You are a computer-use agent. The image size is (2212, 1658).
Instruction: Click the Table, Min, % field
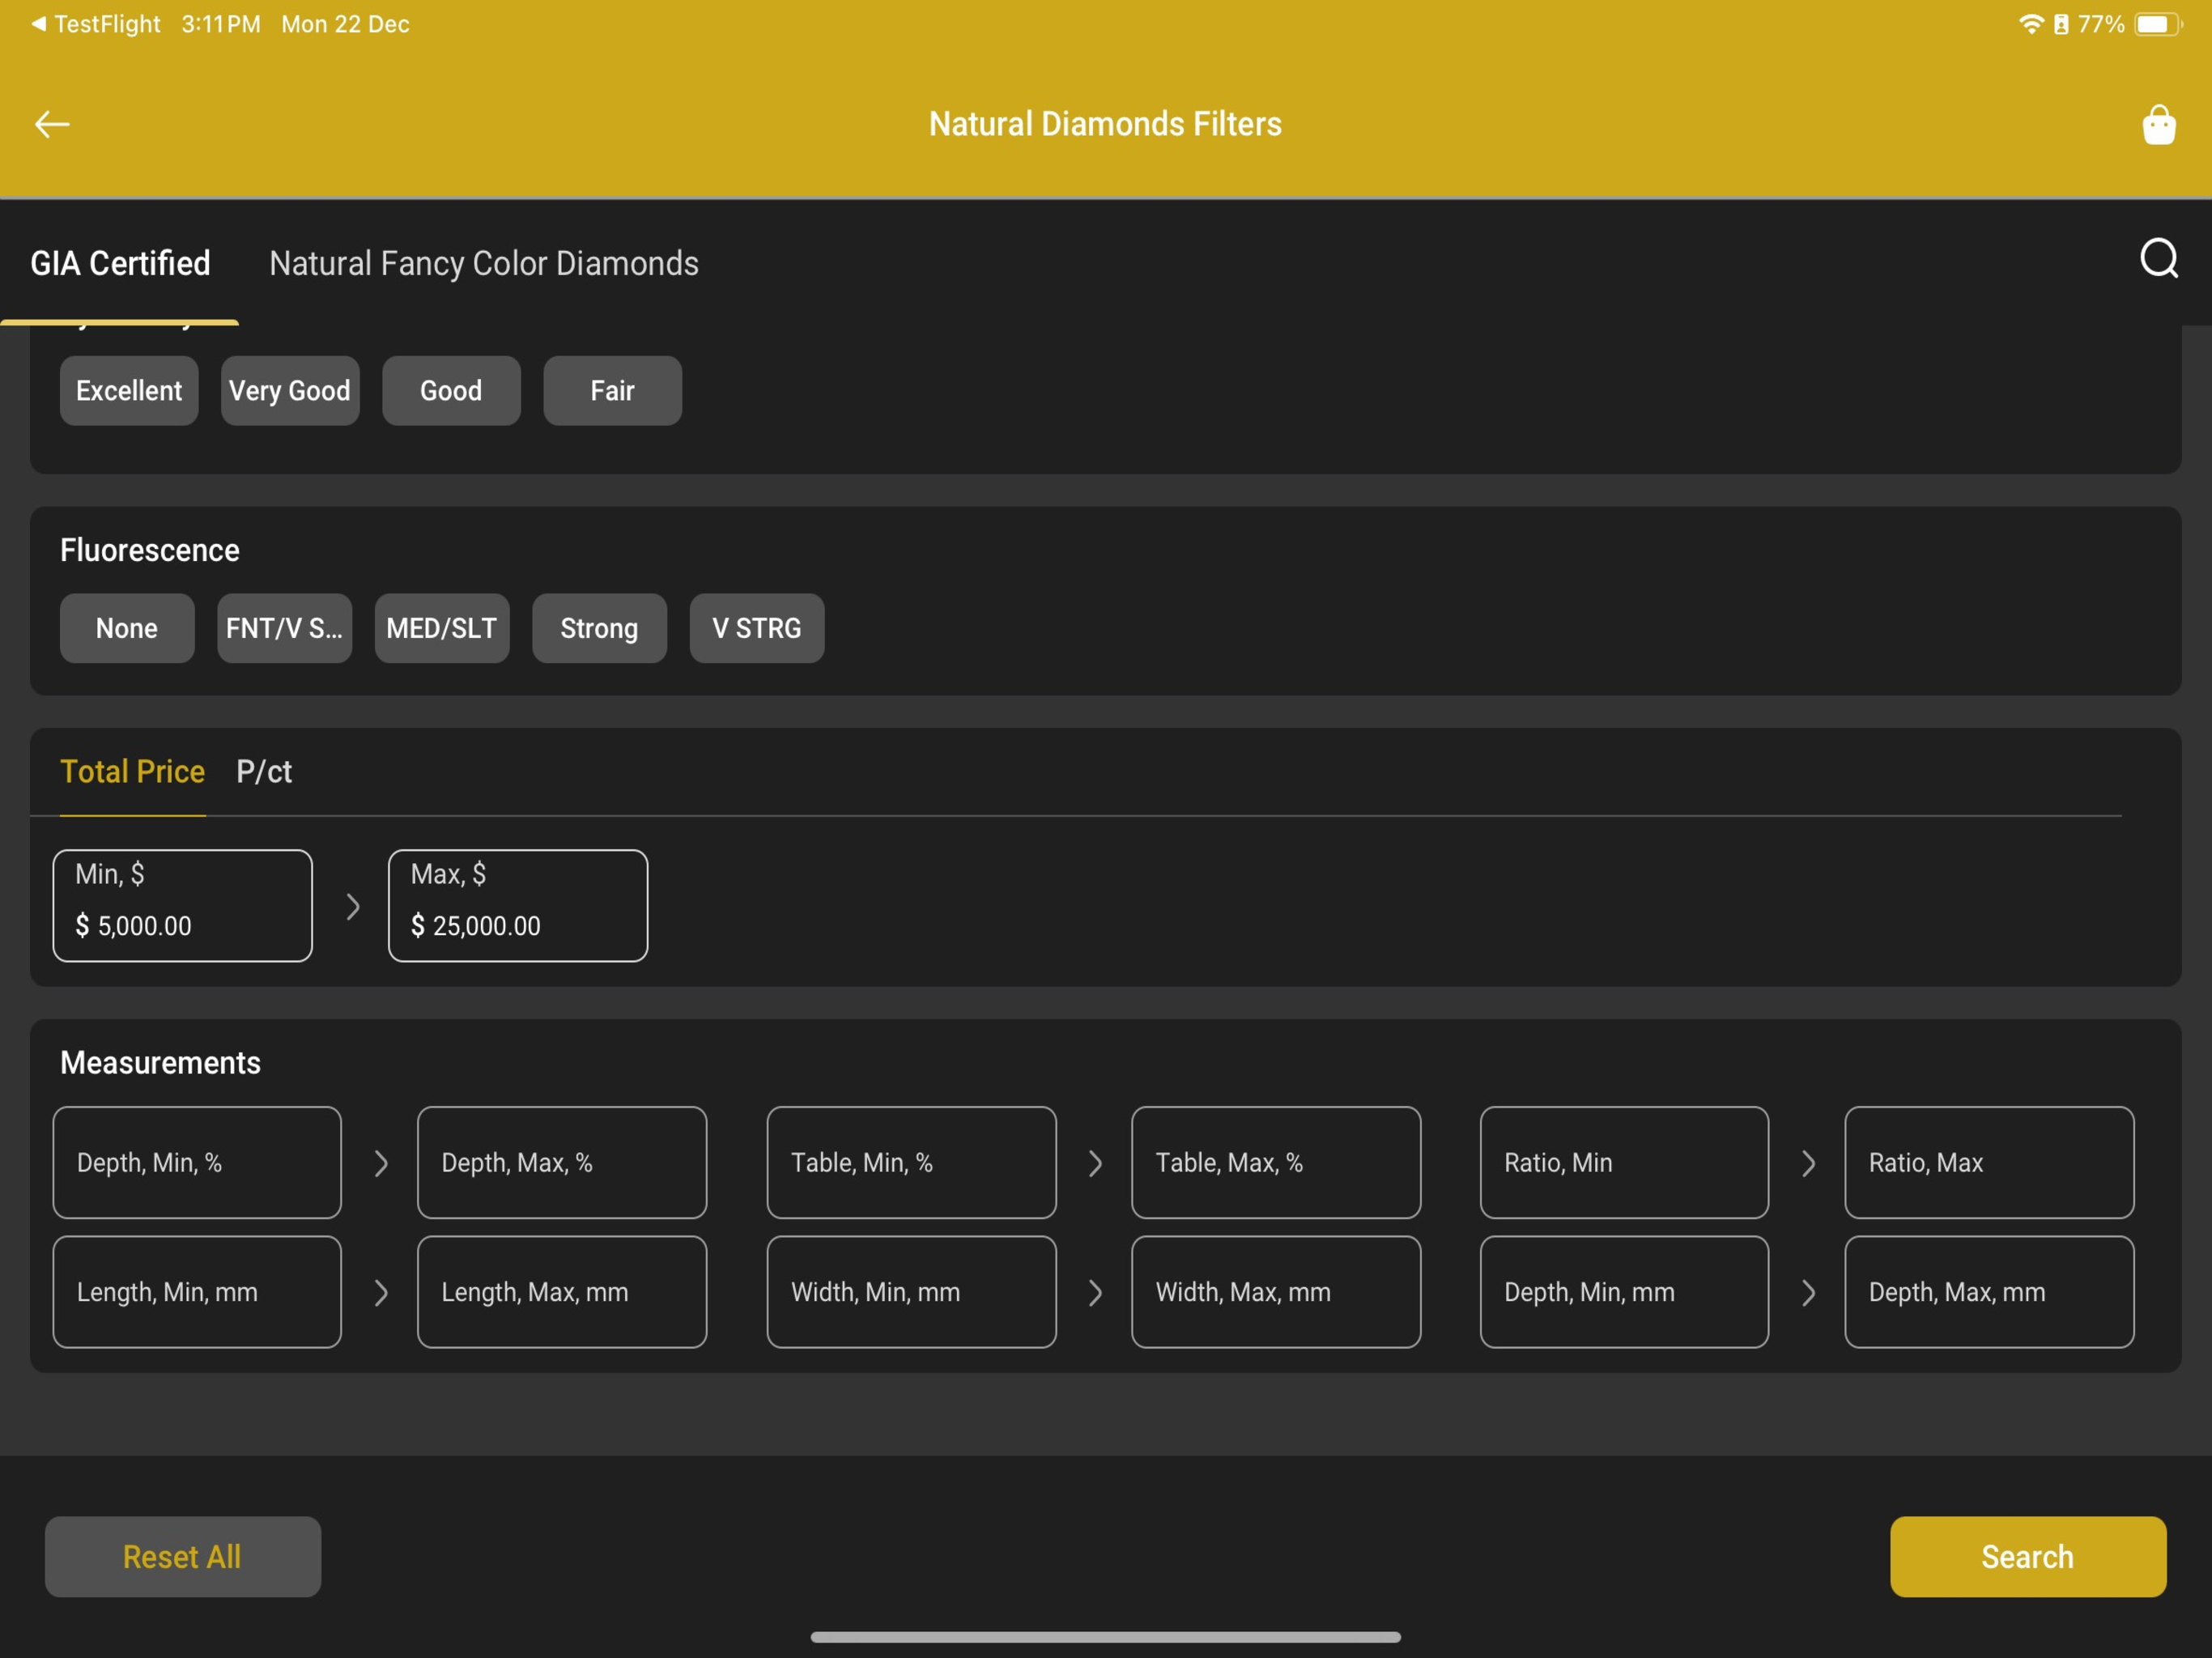pos(911,1162)
